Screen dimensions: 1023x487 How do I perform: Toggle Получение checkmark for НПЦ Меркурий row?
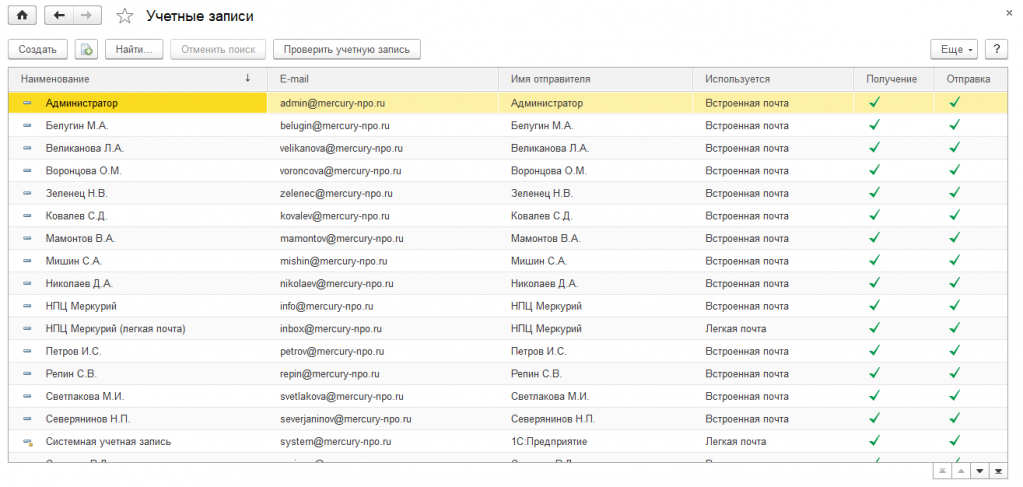(873, 306)
